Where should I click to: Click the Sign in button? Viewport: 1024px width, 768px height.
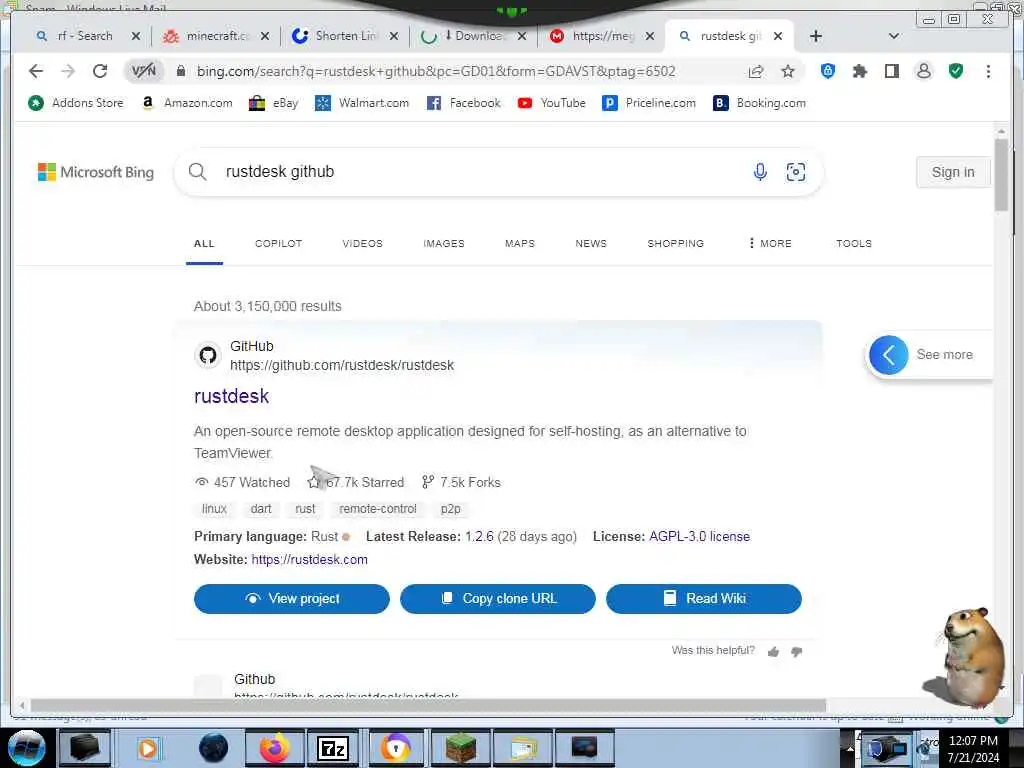point(953,172)
